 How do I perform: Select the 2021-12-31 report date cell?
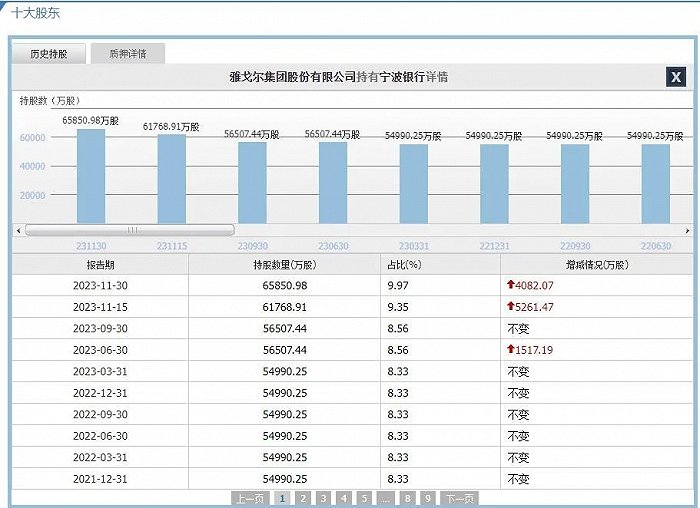coord(100,479)
